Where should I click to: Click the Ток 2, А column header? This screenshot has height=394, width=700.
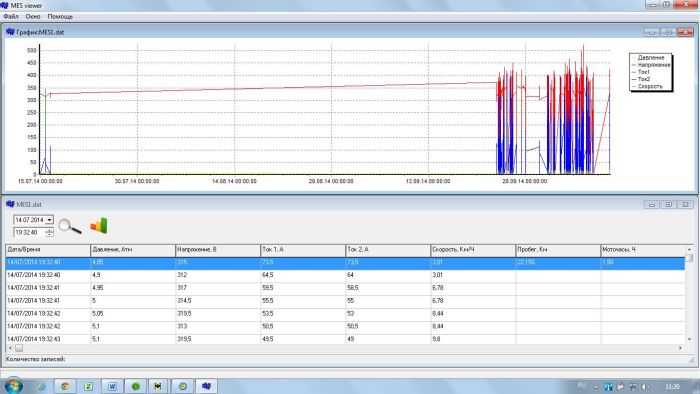point(388,250)
